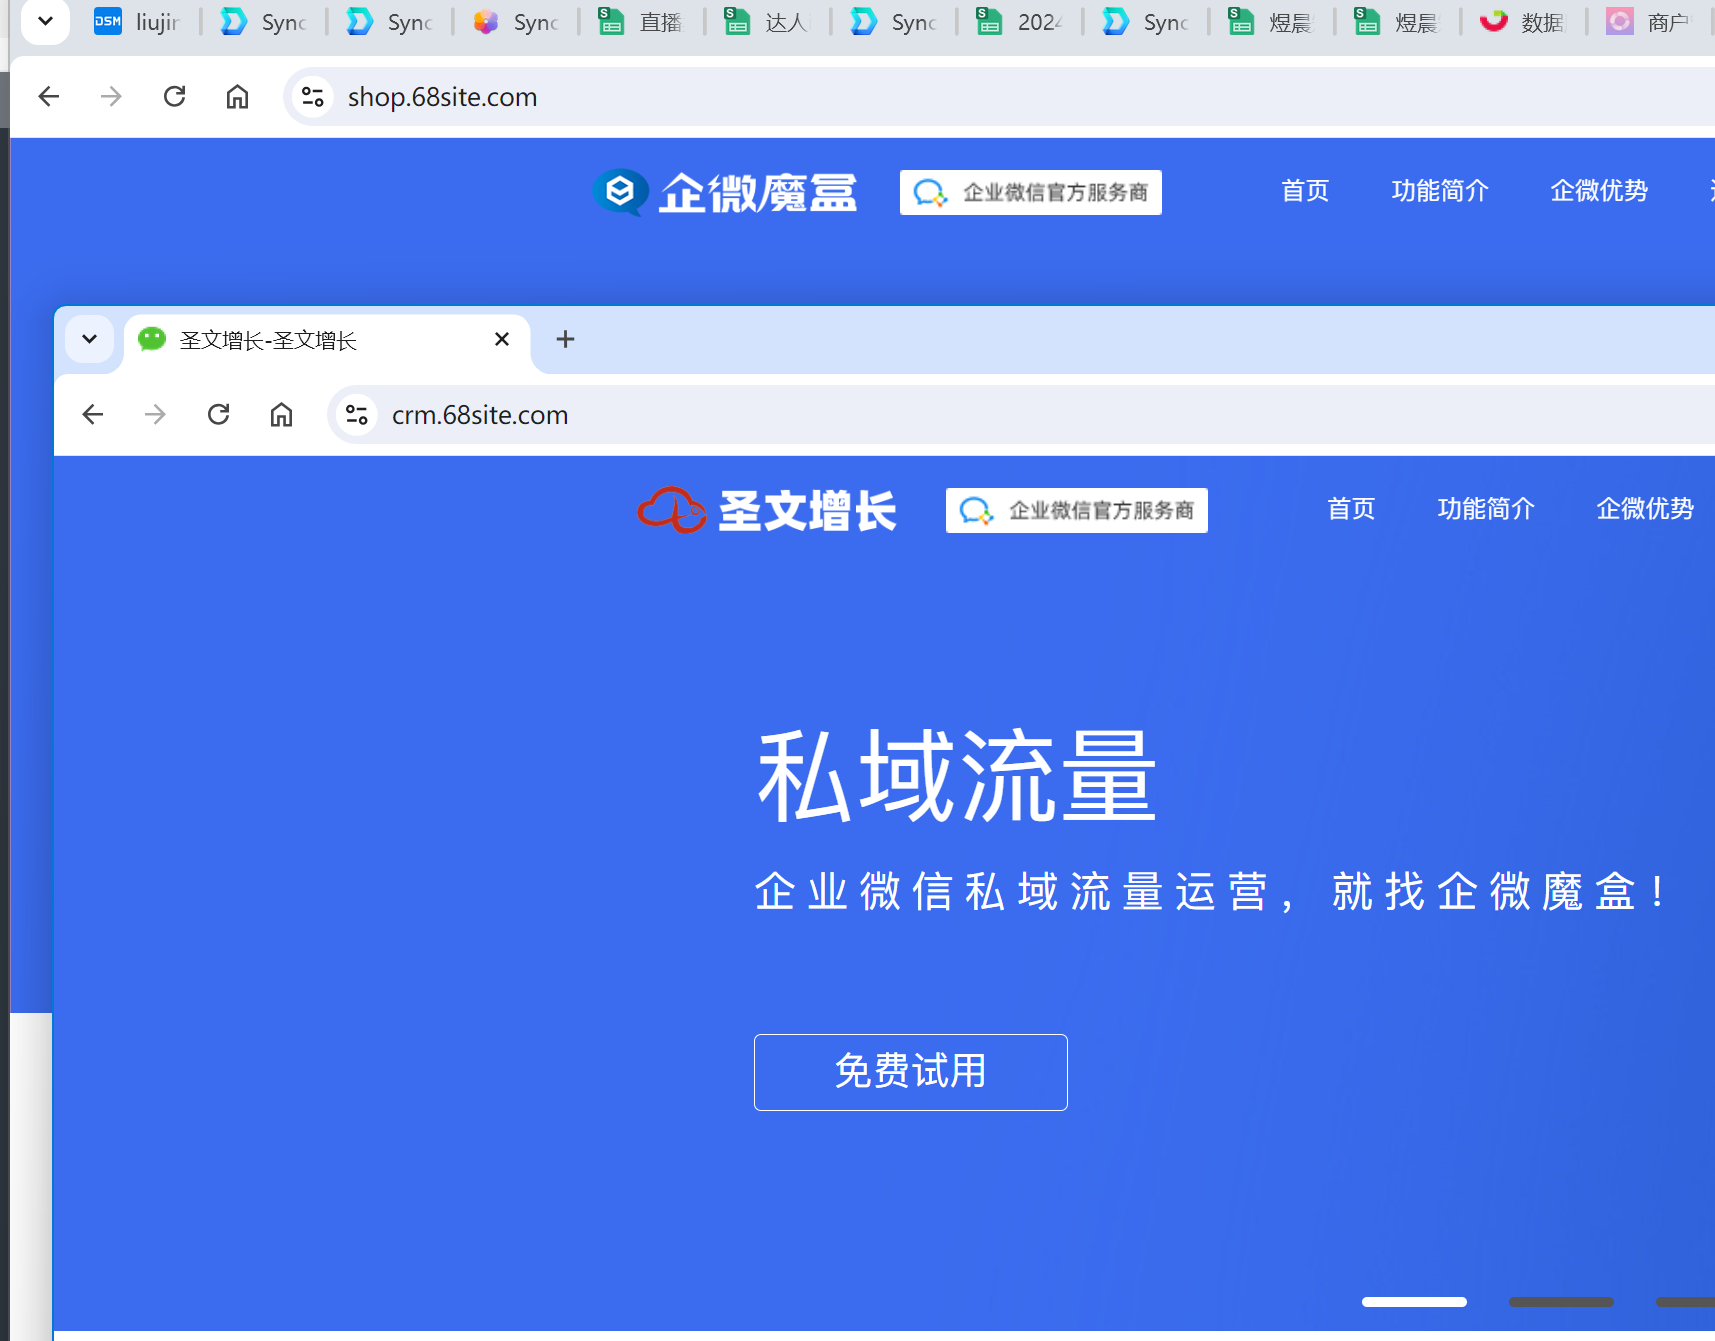Open home page in crm.68site.com window
This screenshot has width=1715, height=1341.
pyautogui.click(x=281, y=414)
